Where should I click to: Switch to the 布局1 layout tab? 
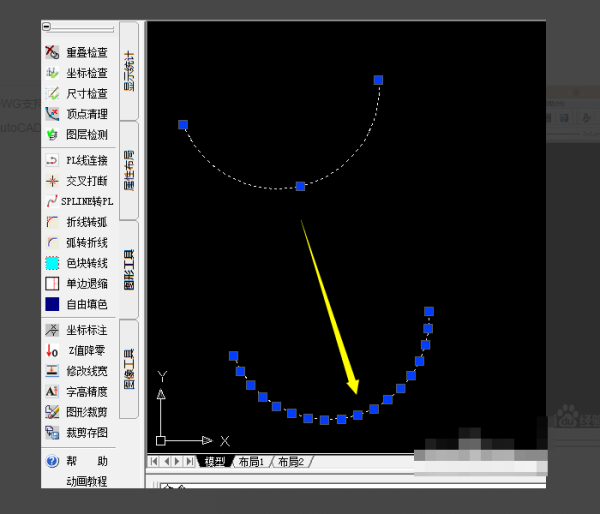255,462
